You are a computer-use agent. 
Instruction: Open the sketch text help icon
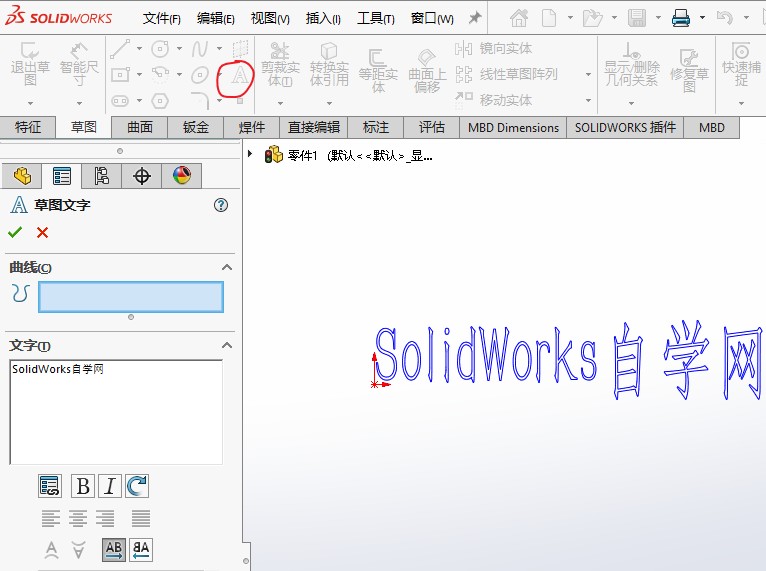[x=221, y=205]
